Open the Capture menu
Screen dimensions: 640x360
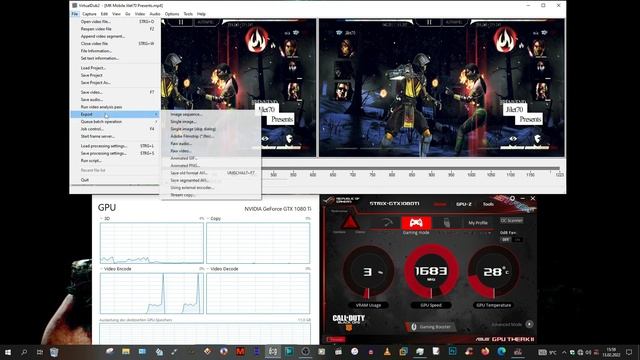click(x=89, y=14)
